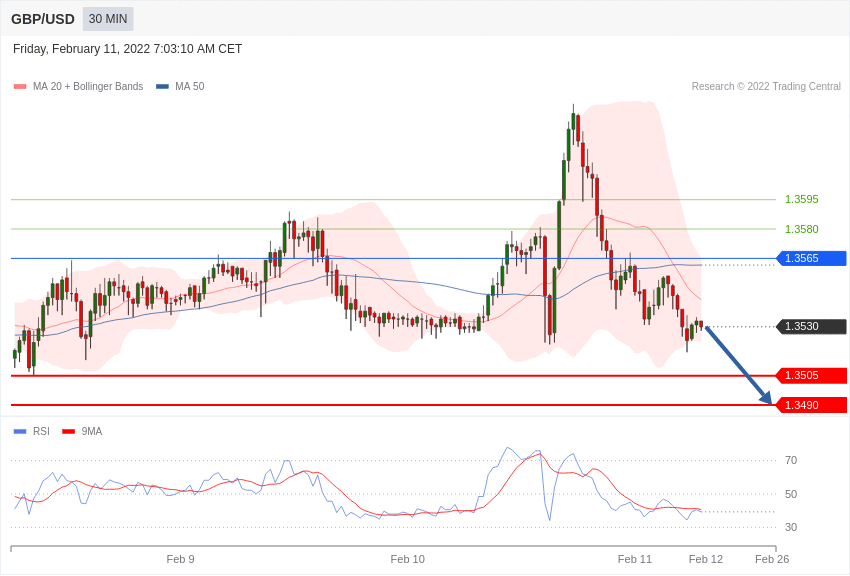Click the 9MA legend red swatch
This screenshot has width=850, height=576.
pyautogui.click(x=68, y=432)
